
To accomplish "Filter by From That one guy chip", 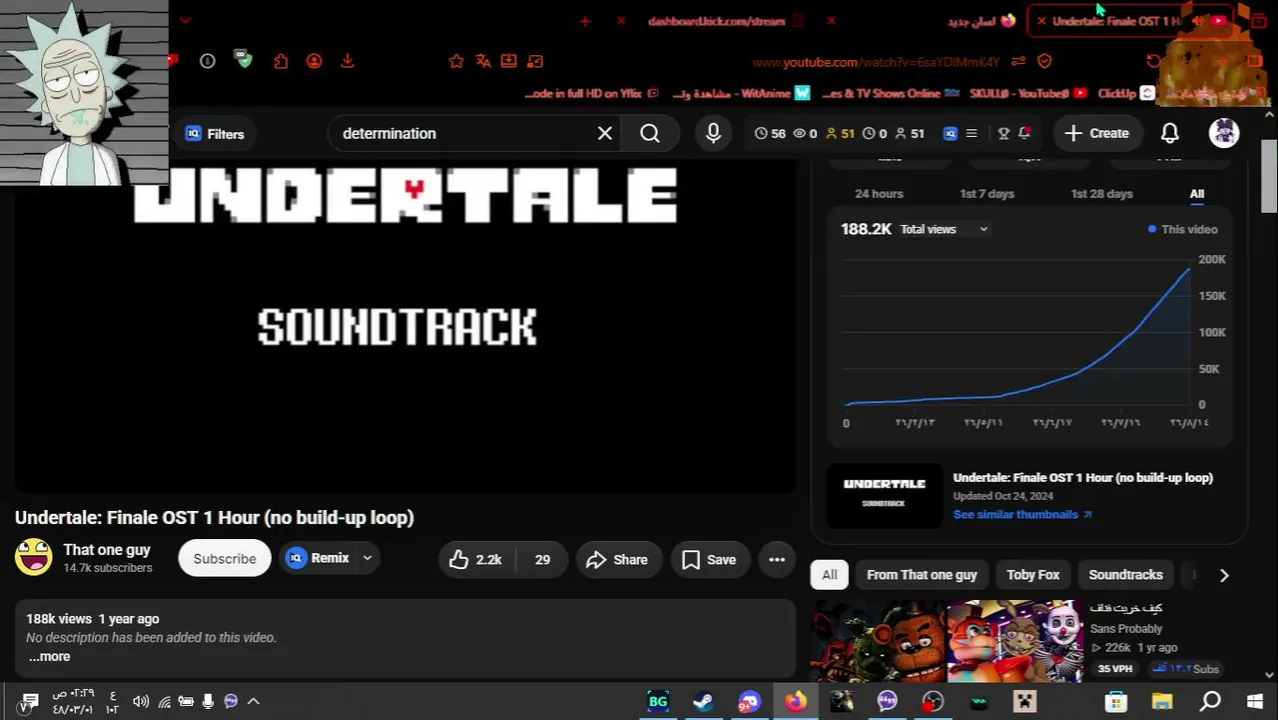I will (x=921, y=575).
